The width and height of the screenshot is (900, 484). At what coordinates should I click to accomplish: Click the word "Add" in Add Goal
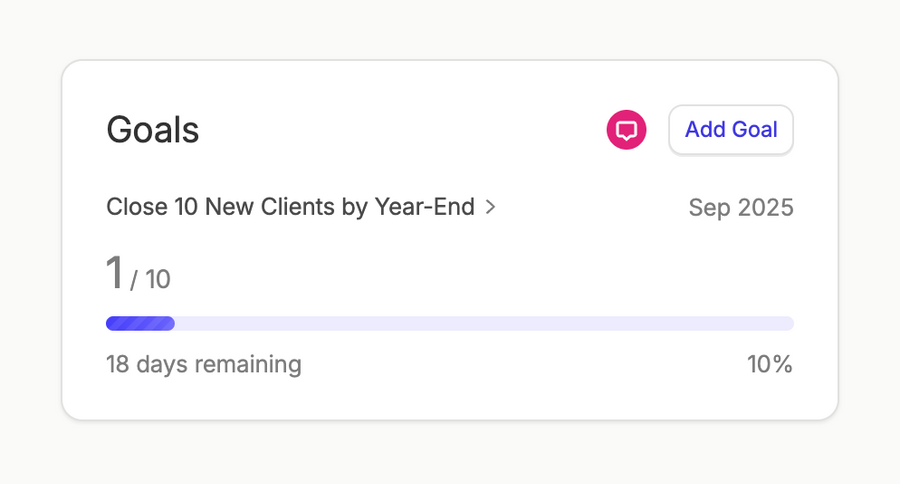705,130
